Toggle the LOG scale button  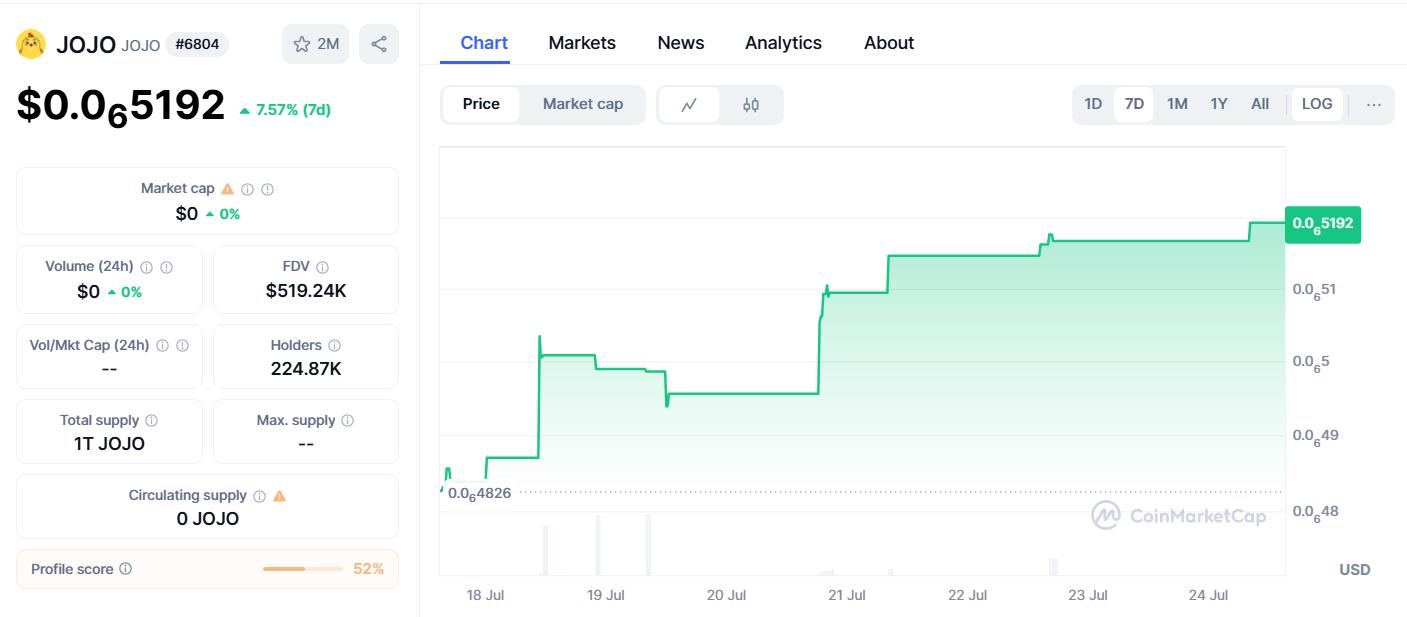1317,105
